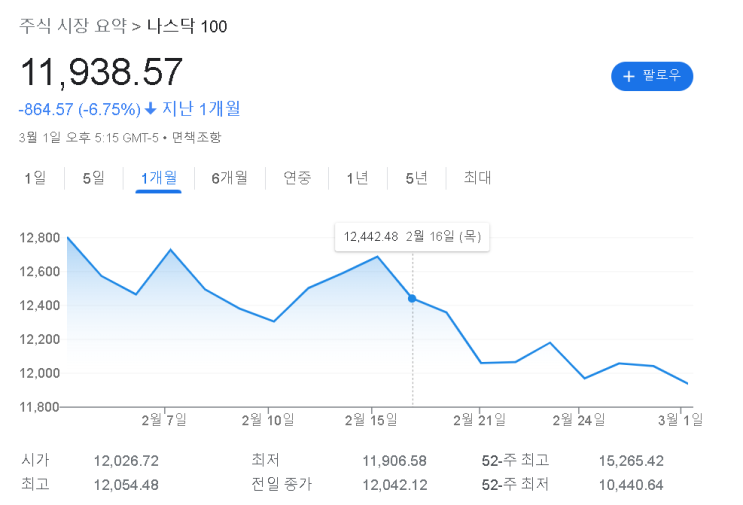Click the 2월 21일 axis label
Viewport: 743px width, 505px height.
481,420
